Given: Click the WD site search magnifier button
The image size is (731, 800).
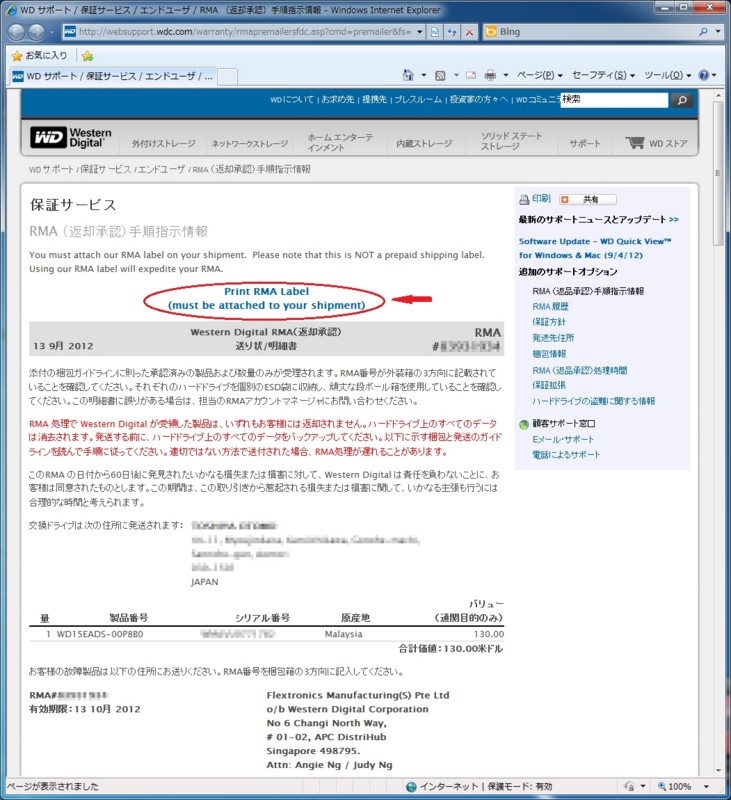Looking at the screenshot, I should [682, 101].
